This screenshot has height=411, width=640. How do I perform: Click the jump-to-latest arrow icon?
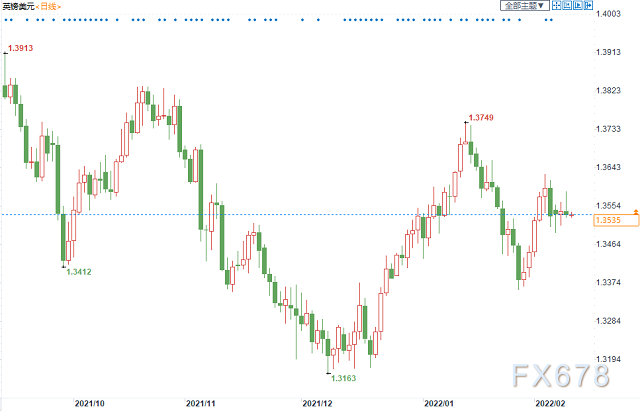[x=588, y=5]
